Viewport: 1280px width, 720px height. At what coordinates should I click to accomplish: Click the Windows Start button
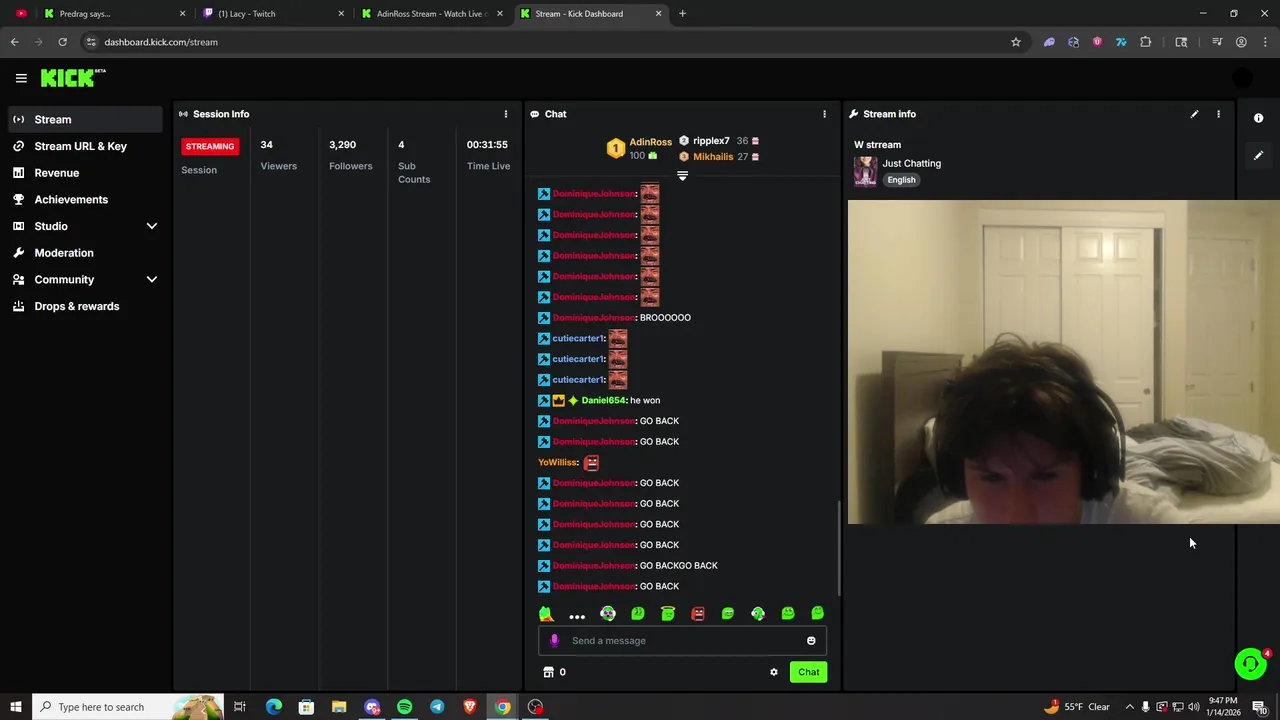pos(16,707)
